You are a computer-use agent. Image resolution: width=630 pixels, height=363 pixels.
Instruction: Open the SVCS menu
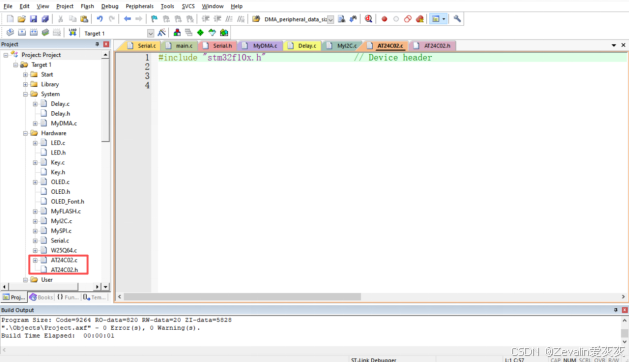coord(188,6)
